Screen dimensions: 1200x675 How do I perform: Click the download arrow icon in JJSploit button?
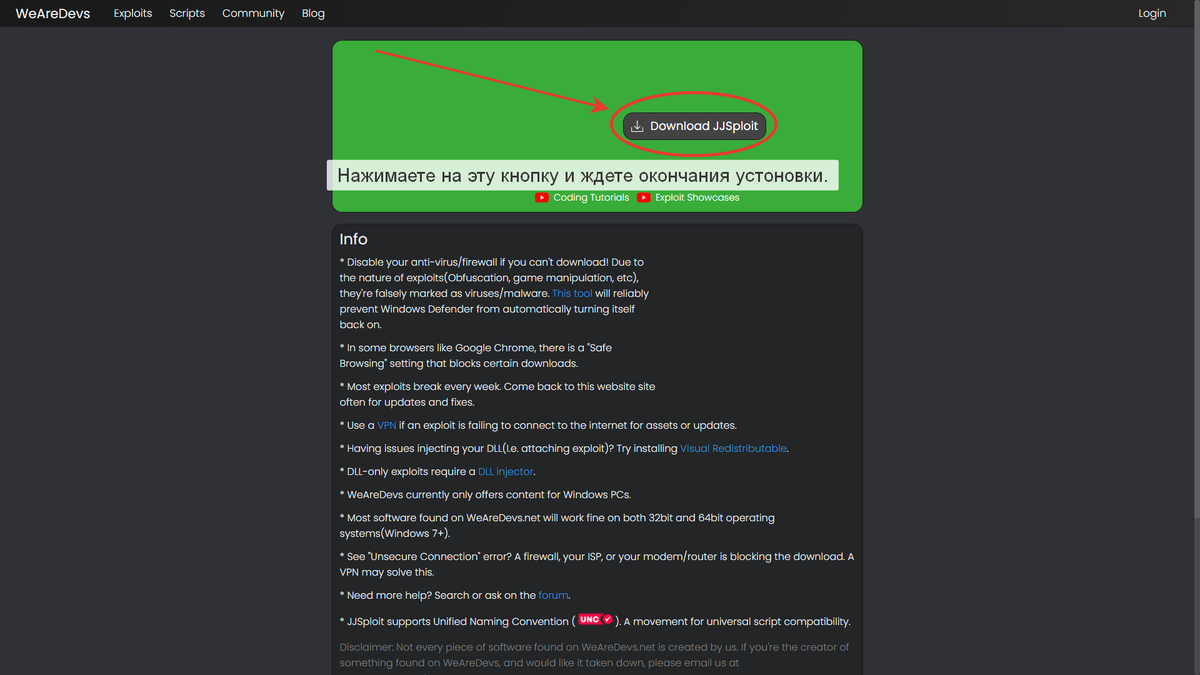point(637,126)
